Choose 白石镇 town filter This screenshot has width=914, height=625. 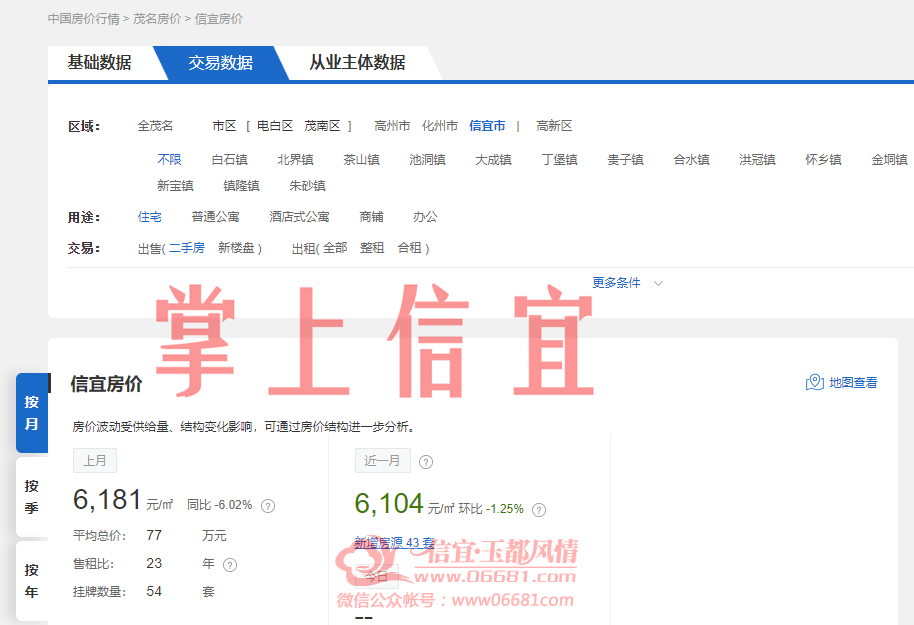230,160
